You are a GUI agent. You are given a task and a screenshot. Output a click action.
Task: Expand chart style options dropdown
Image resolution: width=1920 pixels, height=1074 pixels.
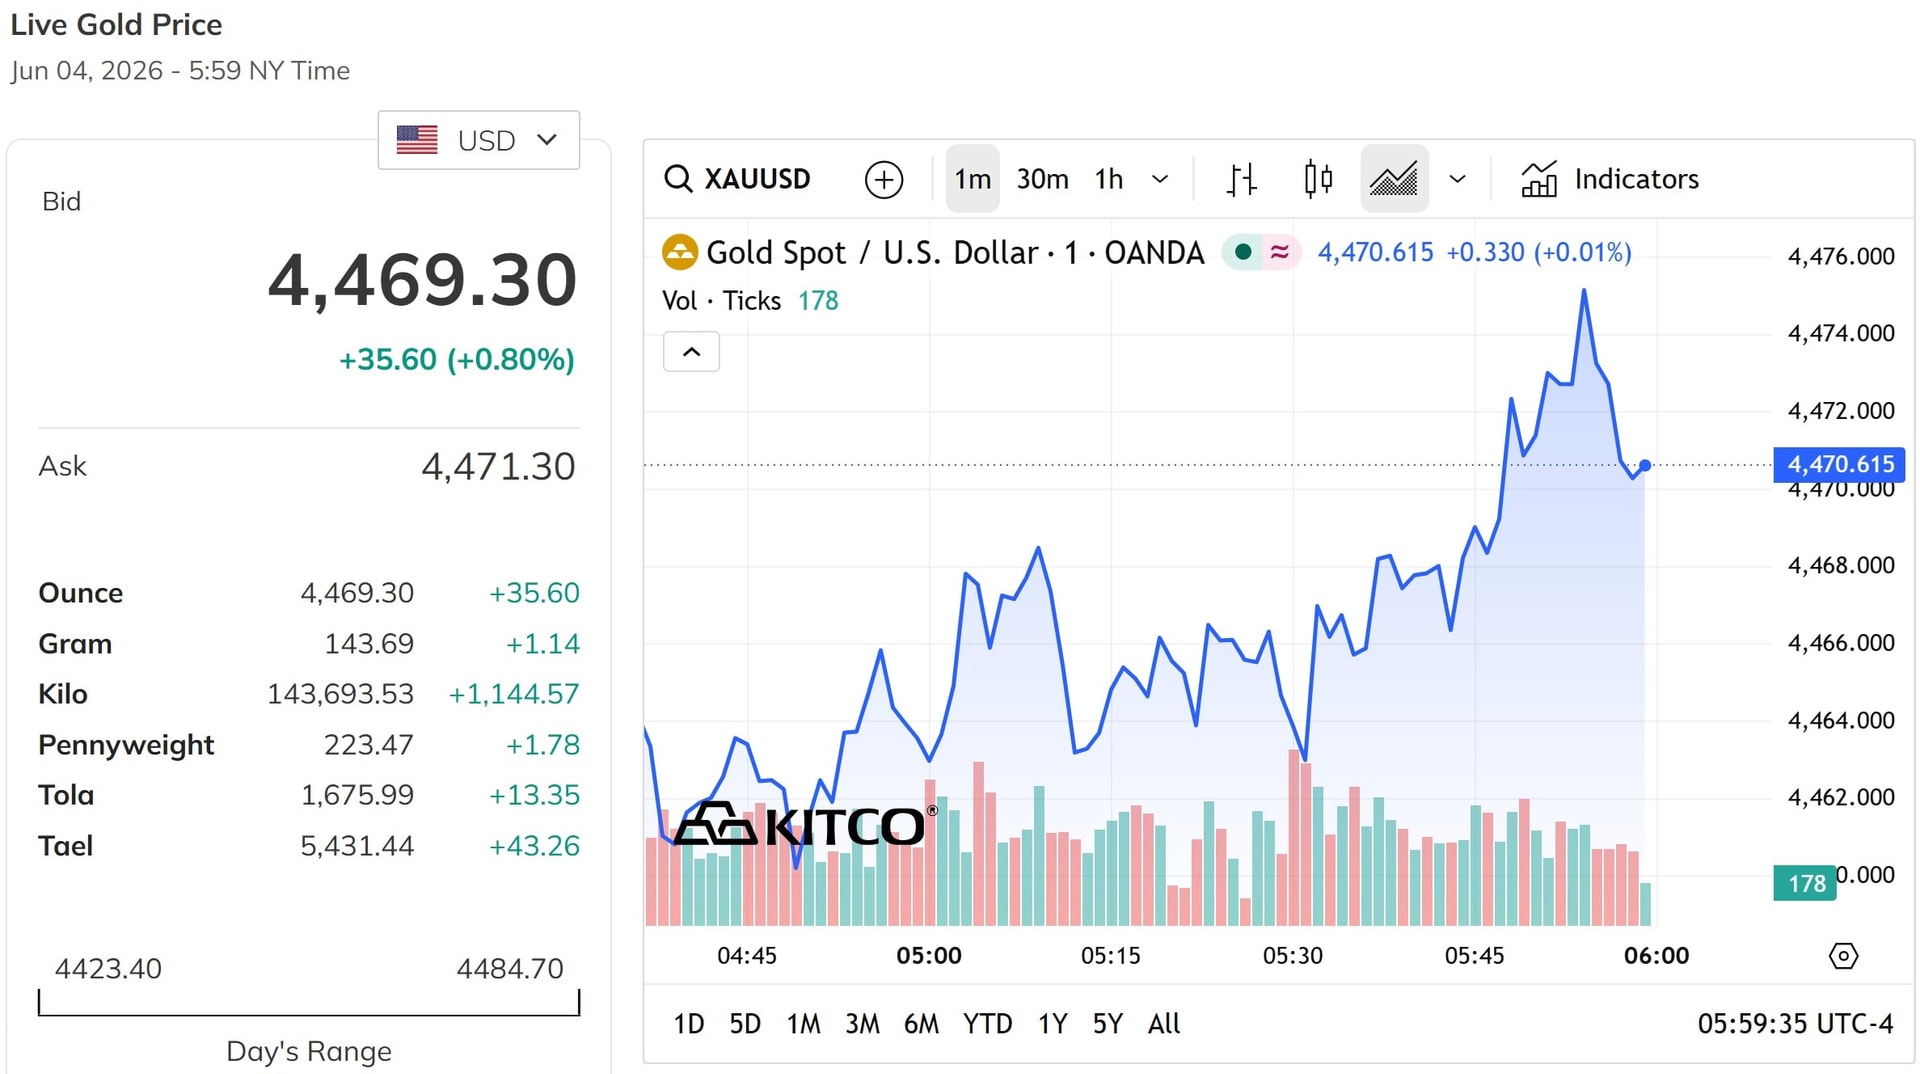click(1457, 179)
